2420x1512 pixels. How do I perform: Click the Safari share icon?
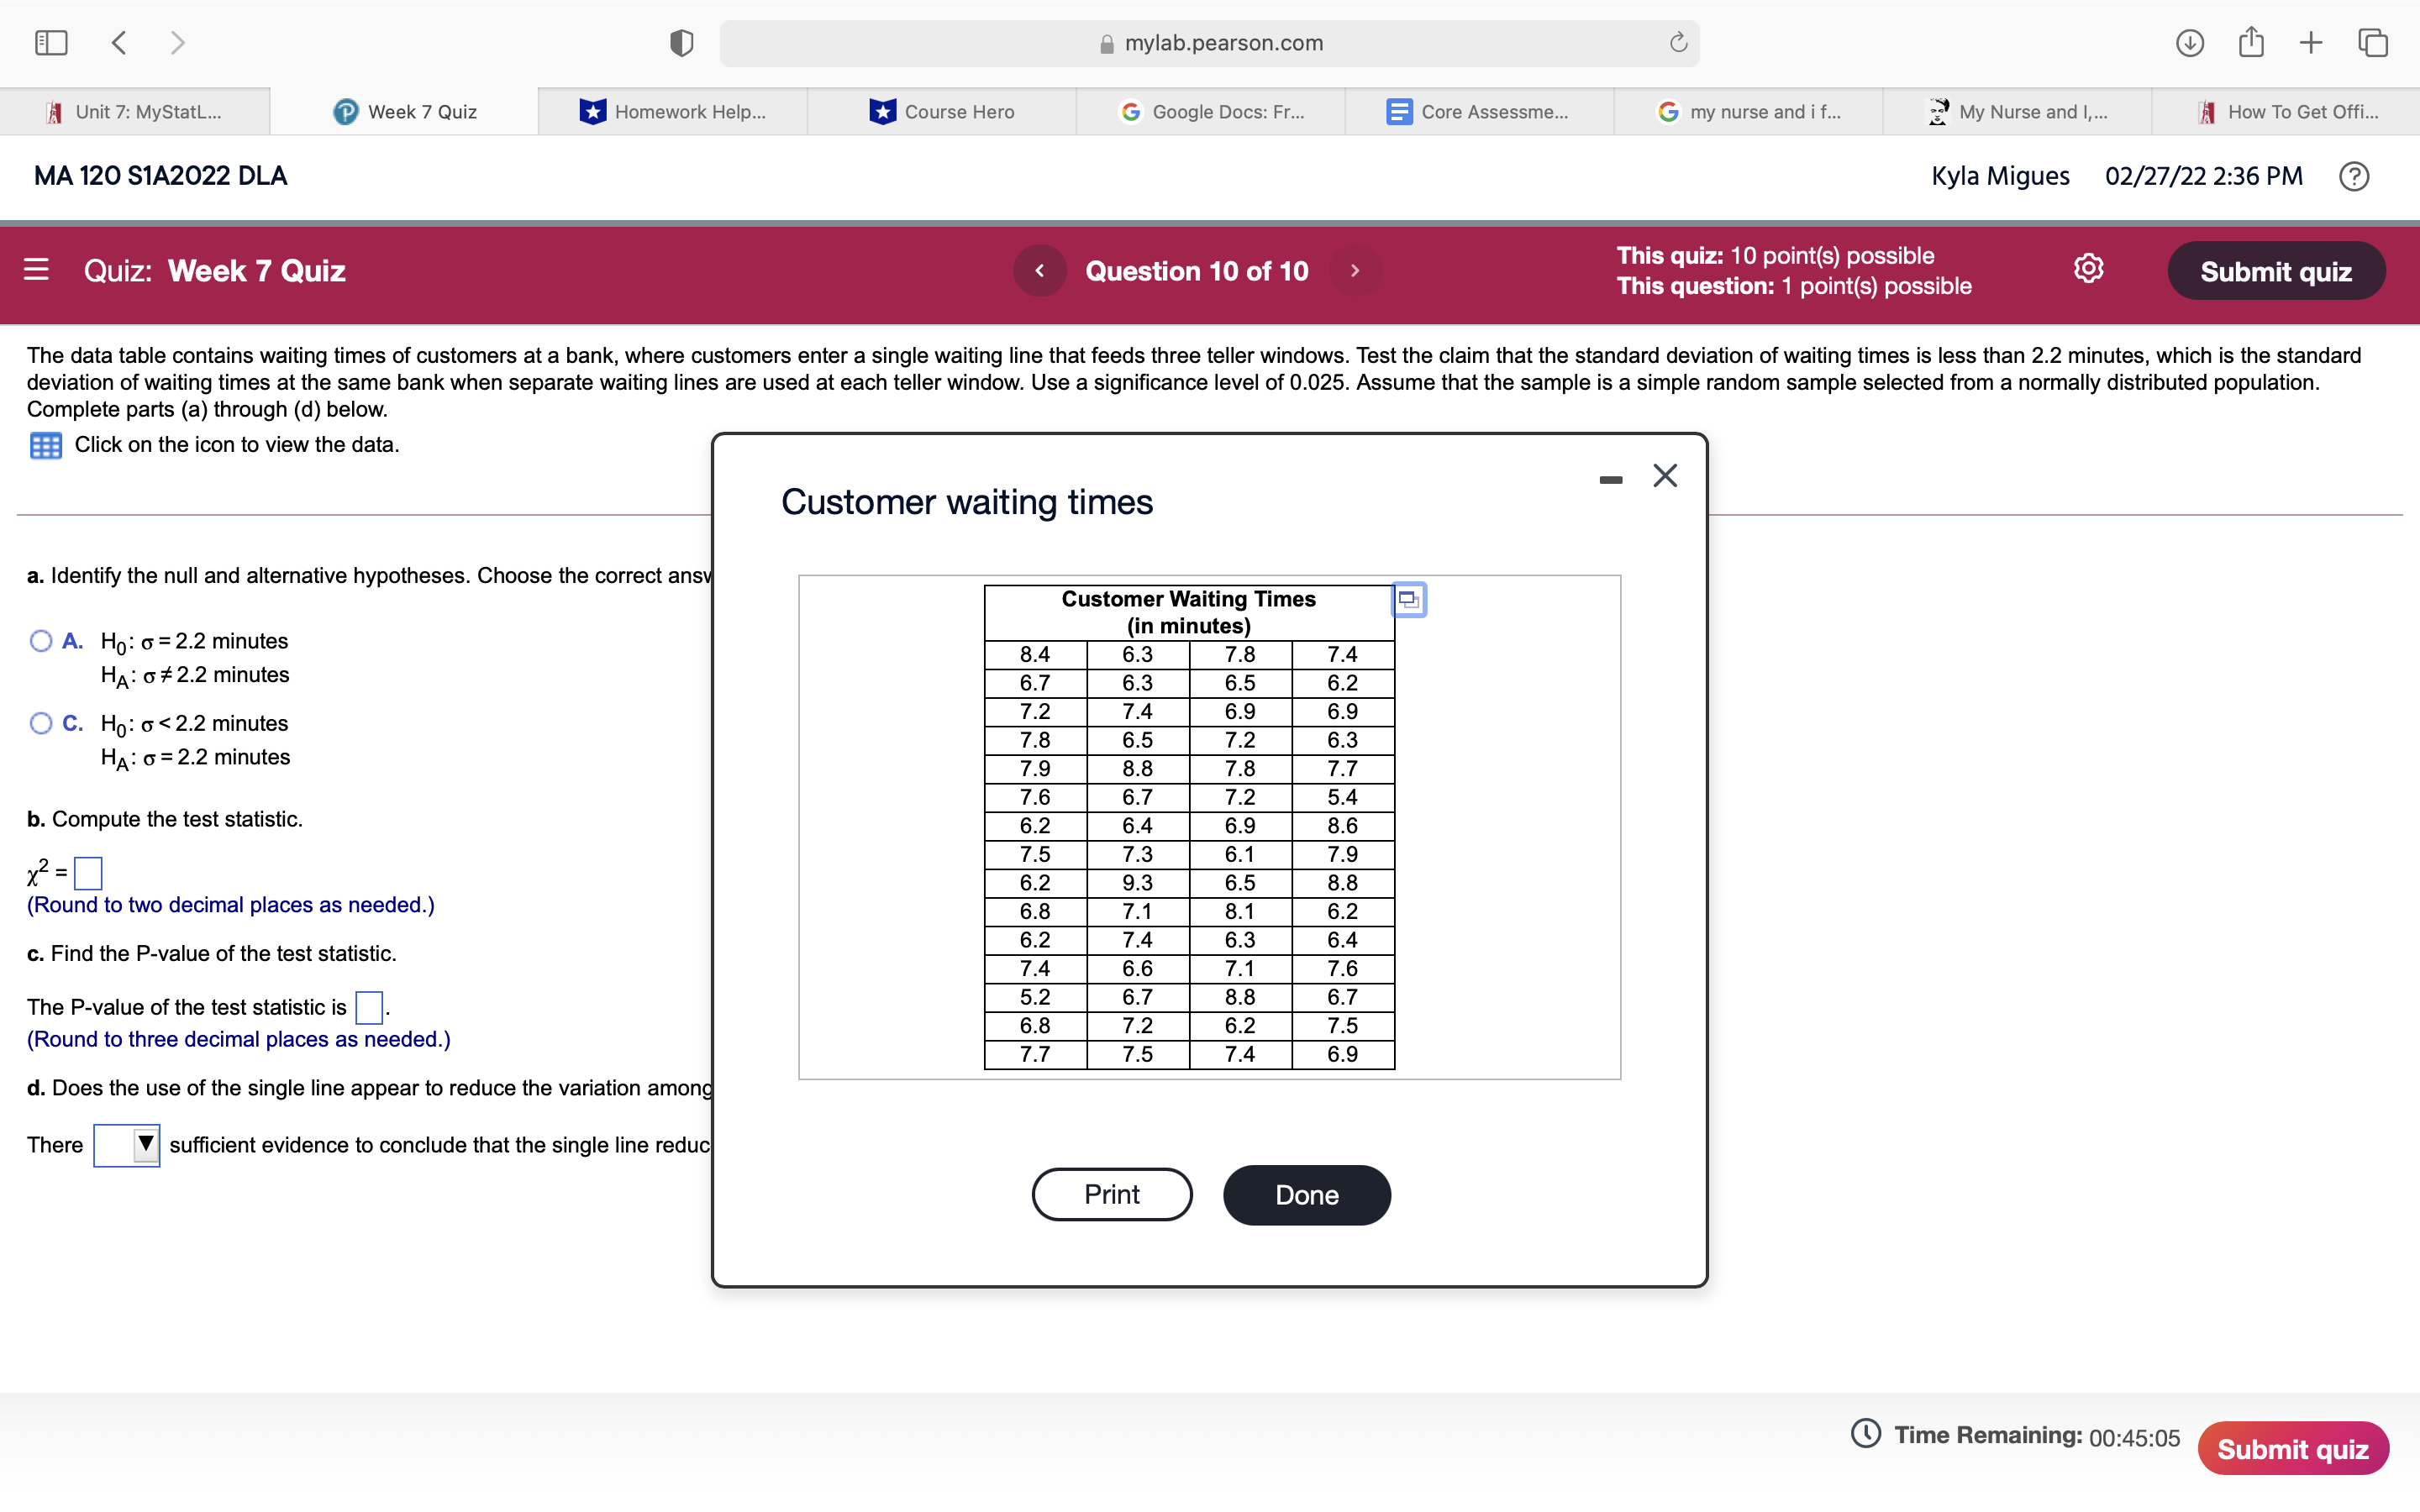(x=2250, y=43)
